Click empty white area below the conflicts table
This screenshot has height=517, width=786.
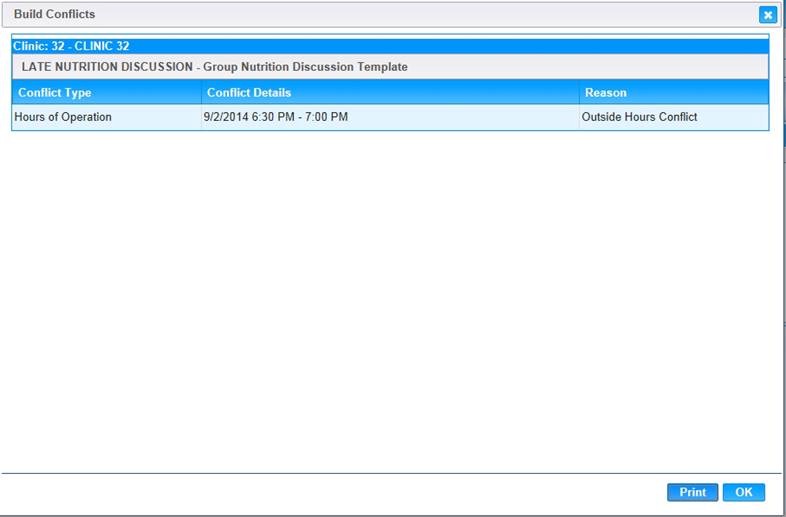coord(390,300)
